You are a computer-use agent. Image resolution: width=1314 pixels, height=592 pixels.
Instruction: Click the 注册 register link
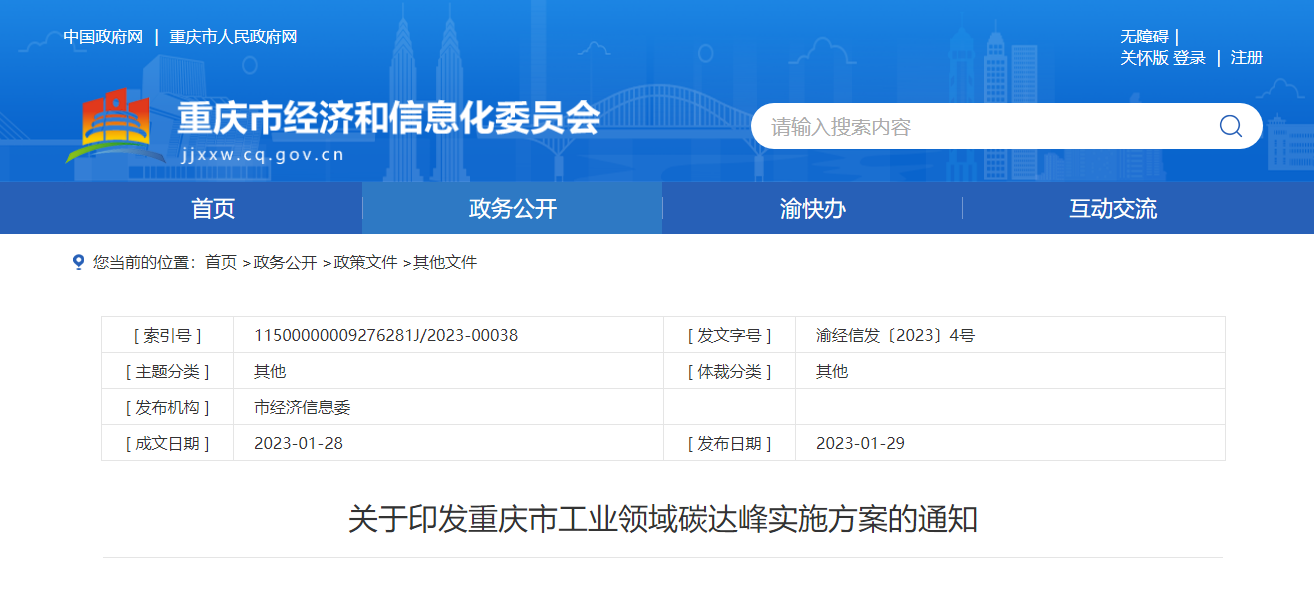(x=1246, y=58)
